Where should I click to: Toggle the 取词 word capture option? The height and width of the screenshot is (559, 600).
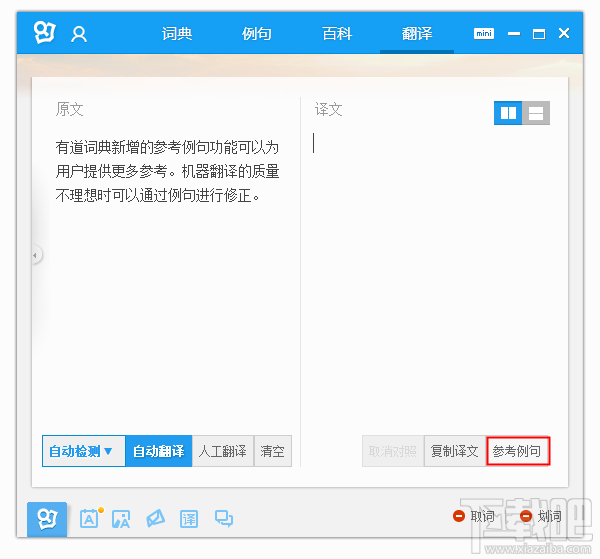click(474, 516)
